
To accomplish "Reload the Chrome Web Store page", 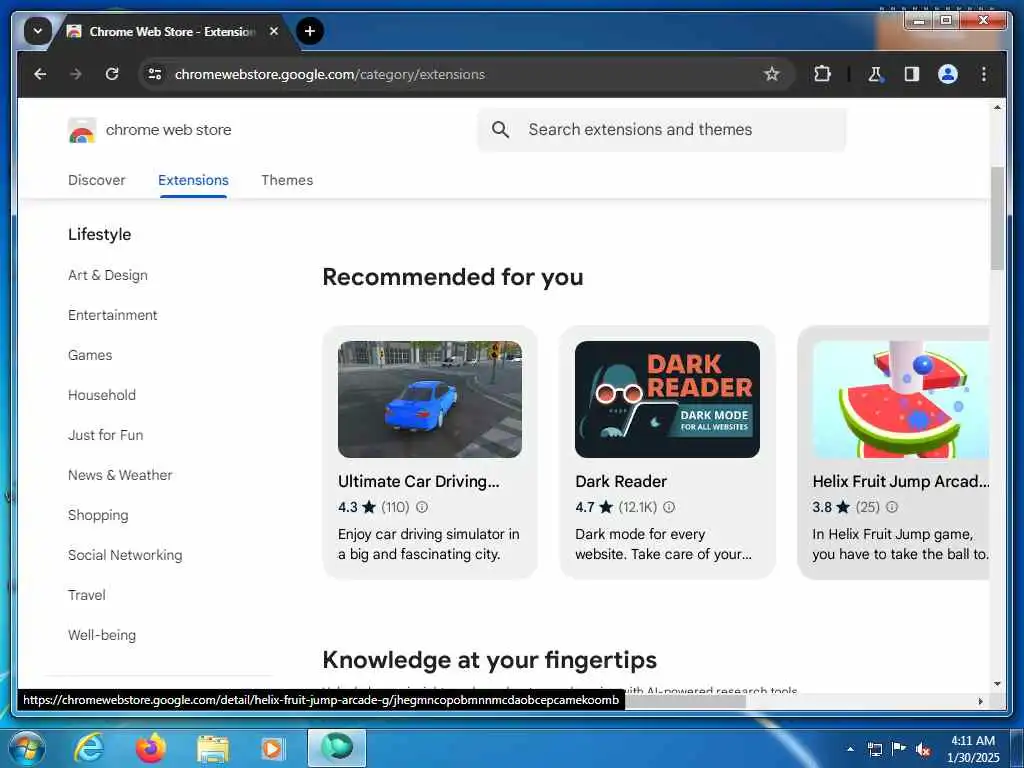I will 112,74.
